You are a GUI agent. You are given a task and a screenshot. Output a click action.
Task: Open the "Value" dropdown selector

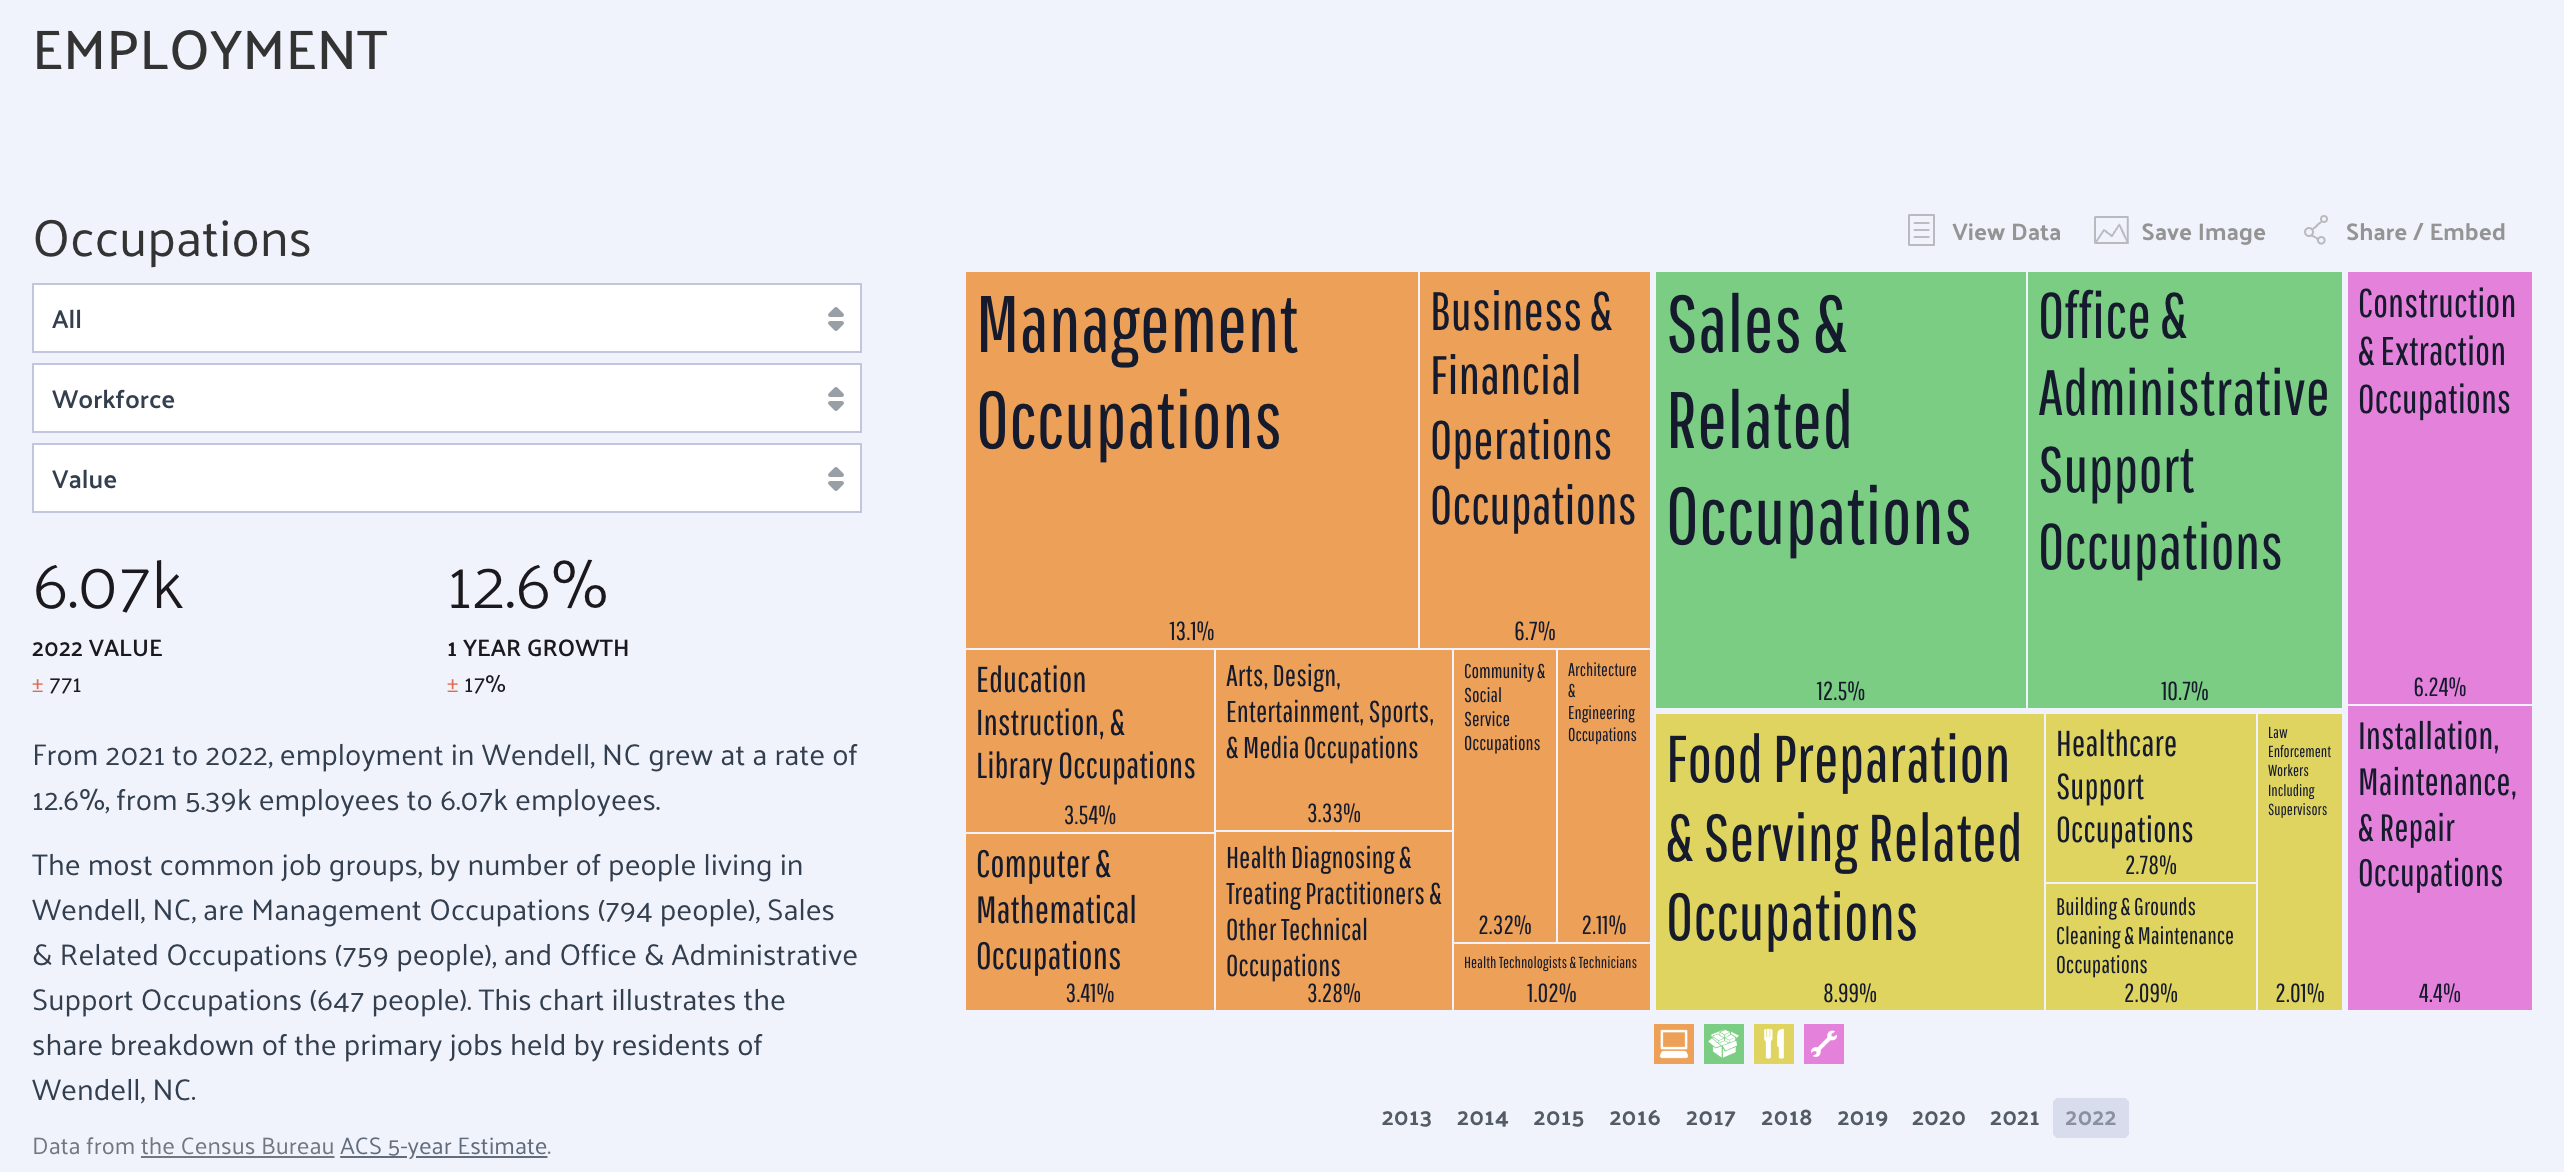pos(446,479)
